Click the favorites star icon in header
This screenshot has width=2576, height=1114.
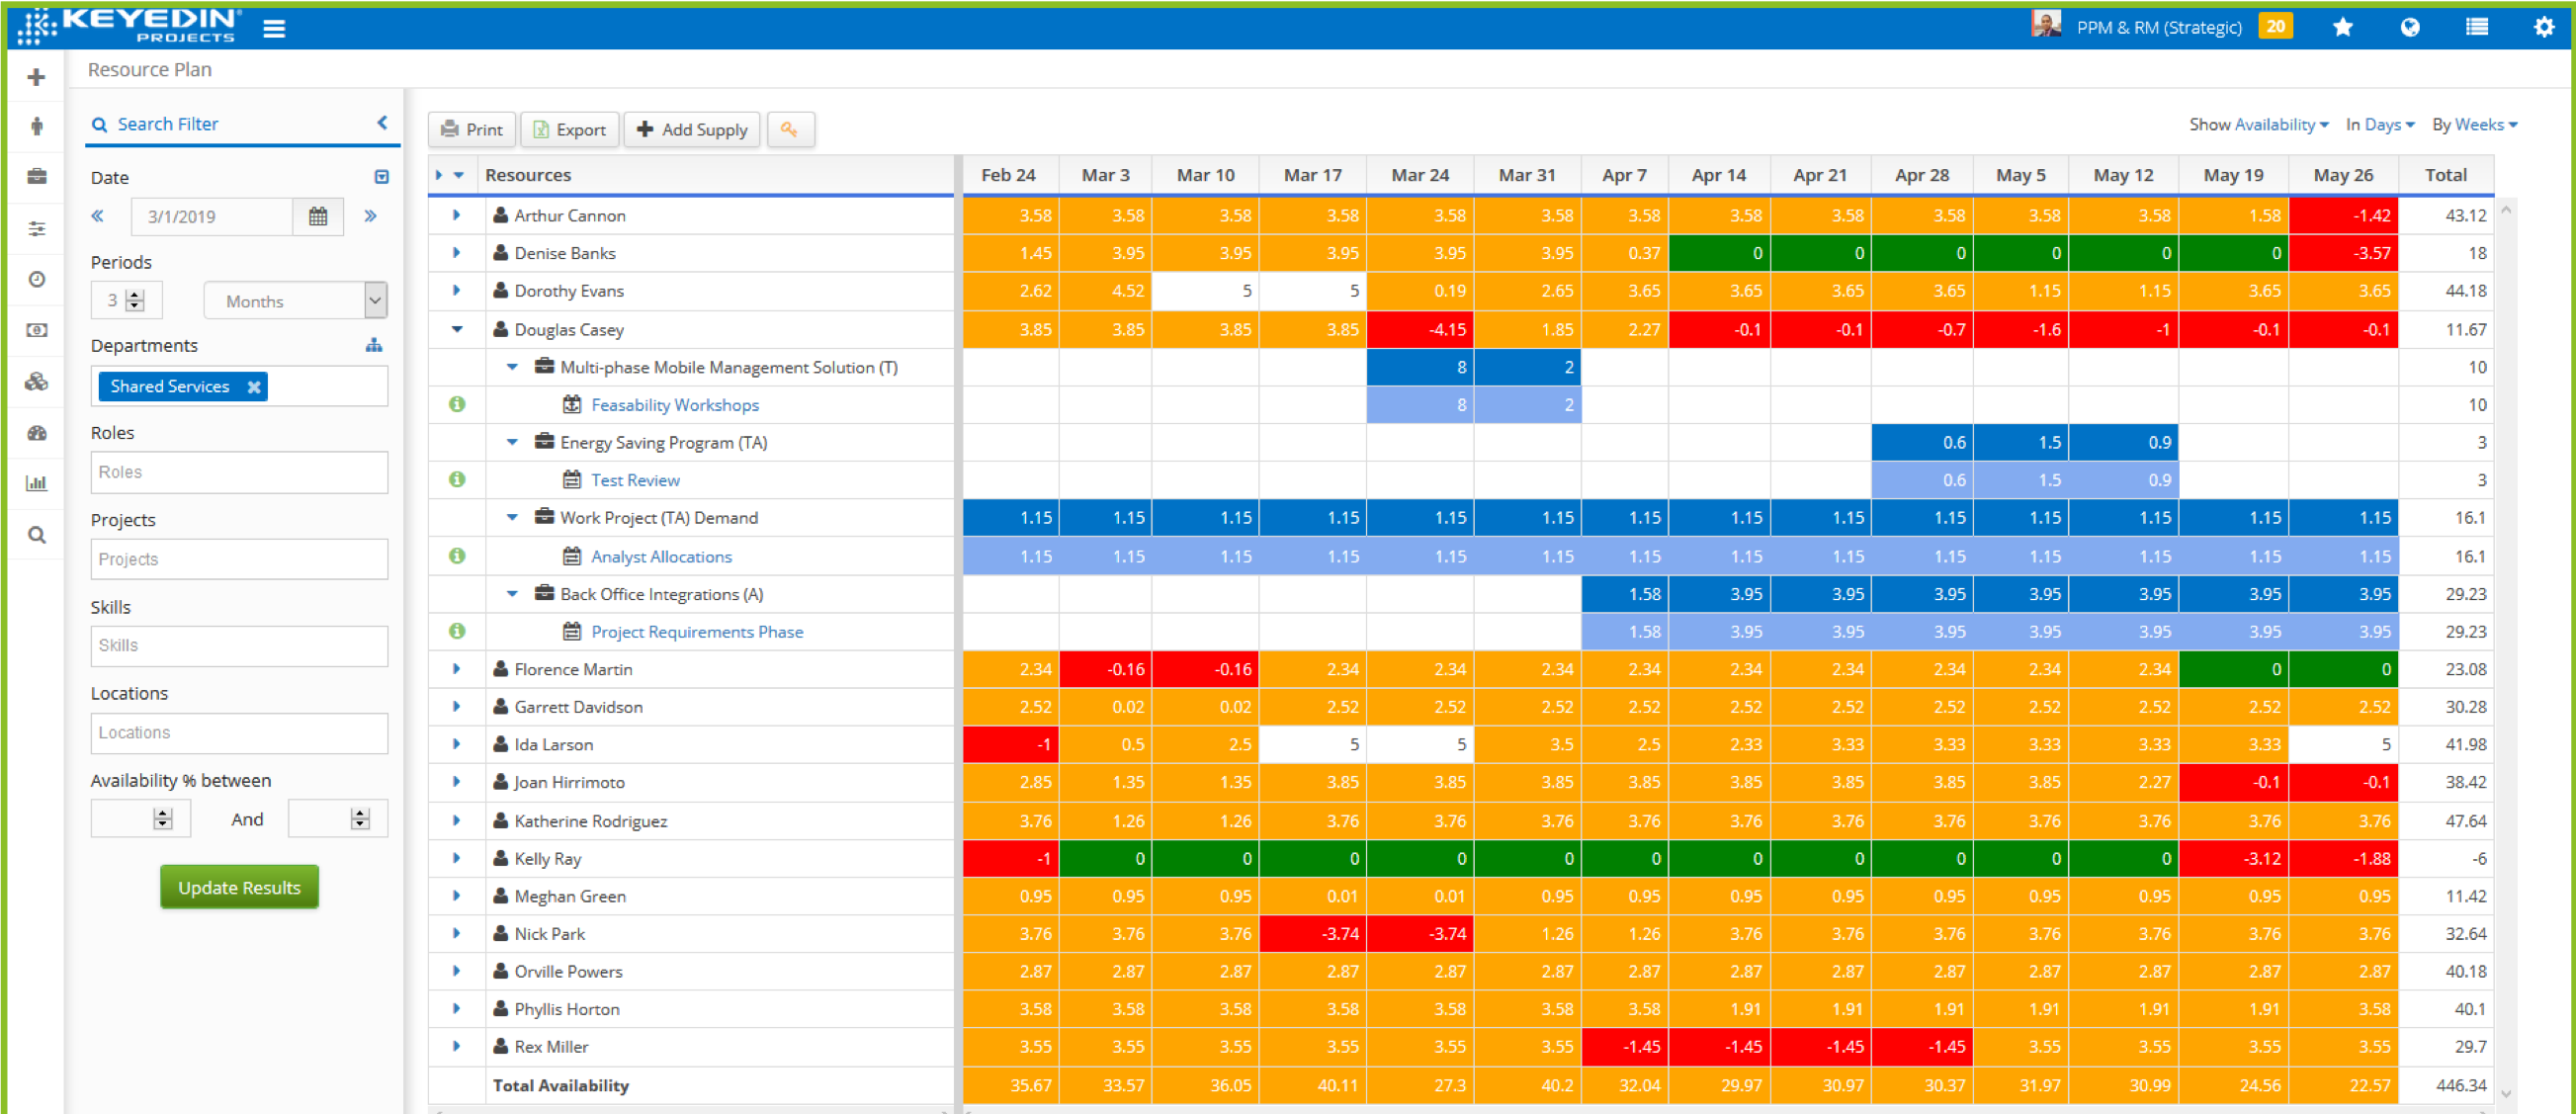point(2342,27)
